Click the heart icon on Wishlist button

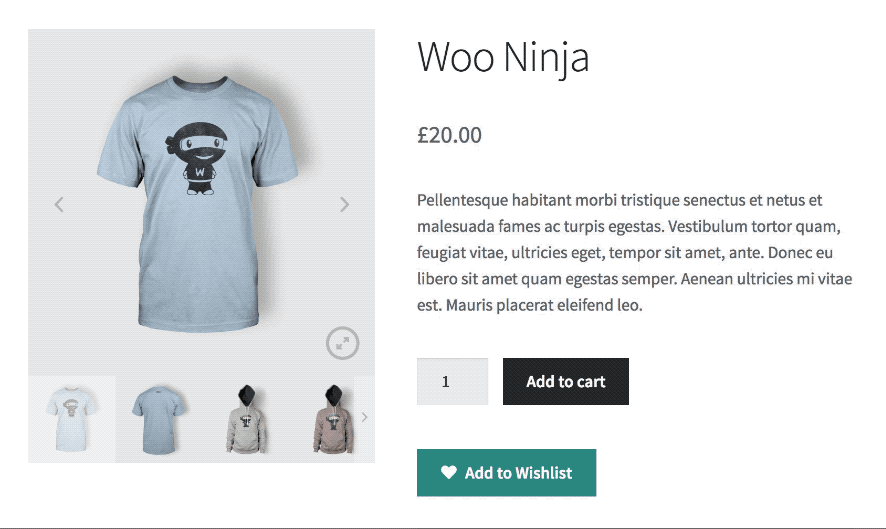(449, 473)
